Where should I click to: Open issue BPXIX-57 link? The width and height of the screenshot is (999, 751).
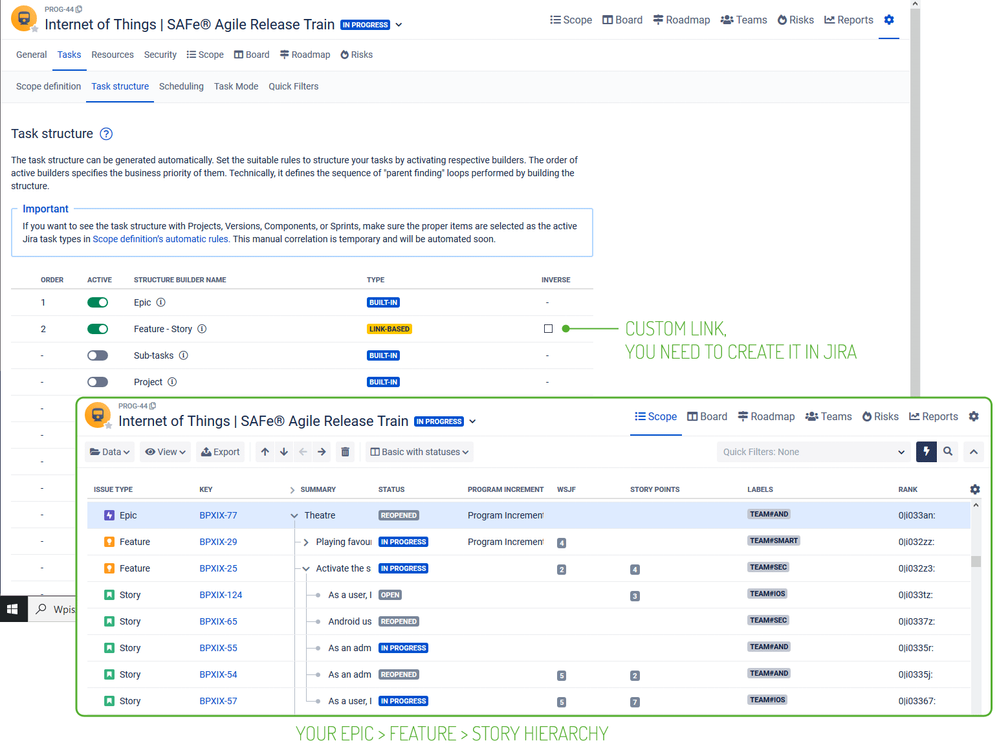tap(218, 701)
